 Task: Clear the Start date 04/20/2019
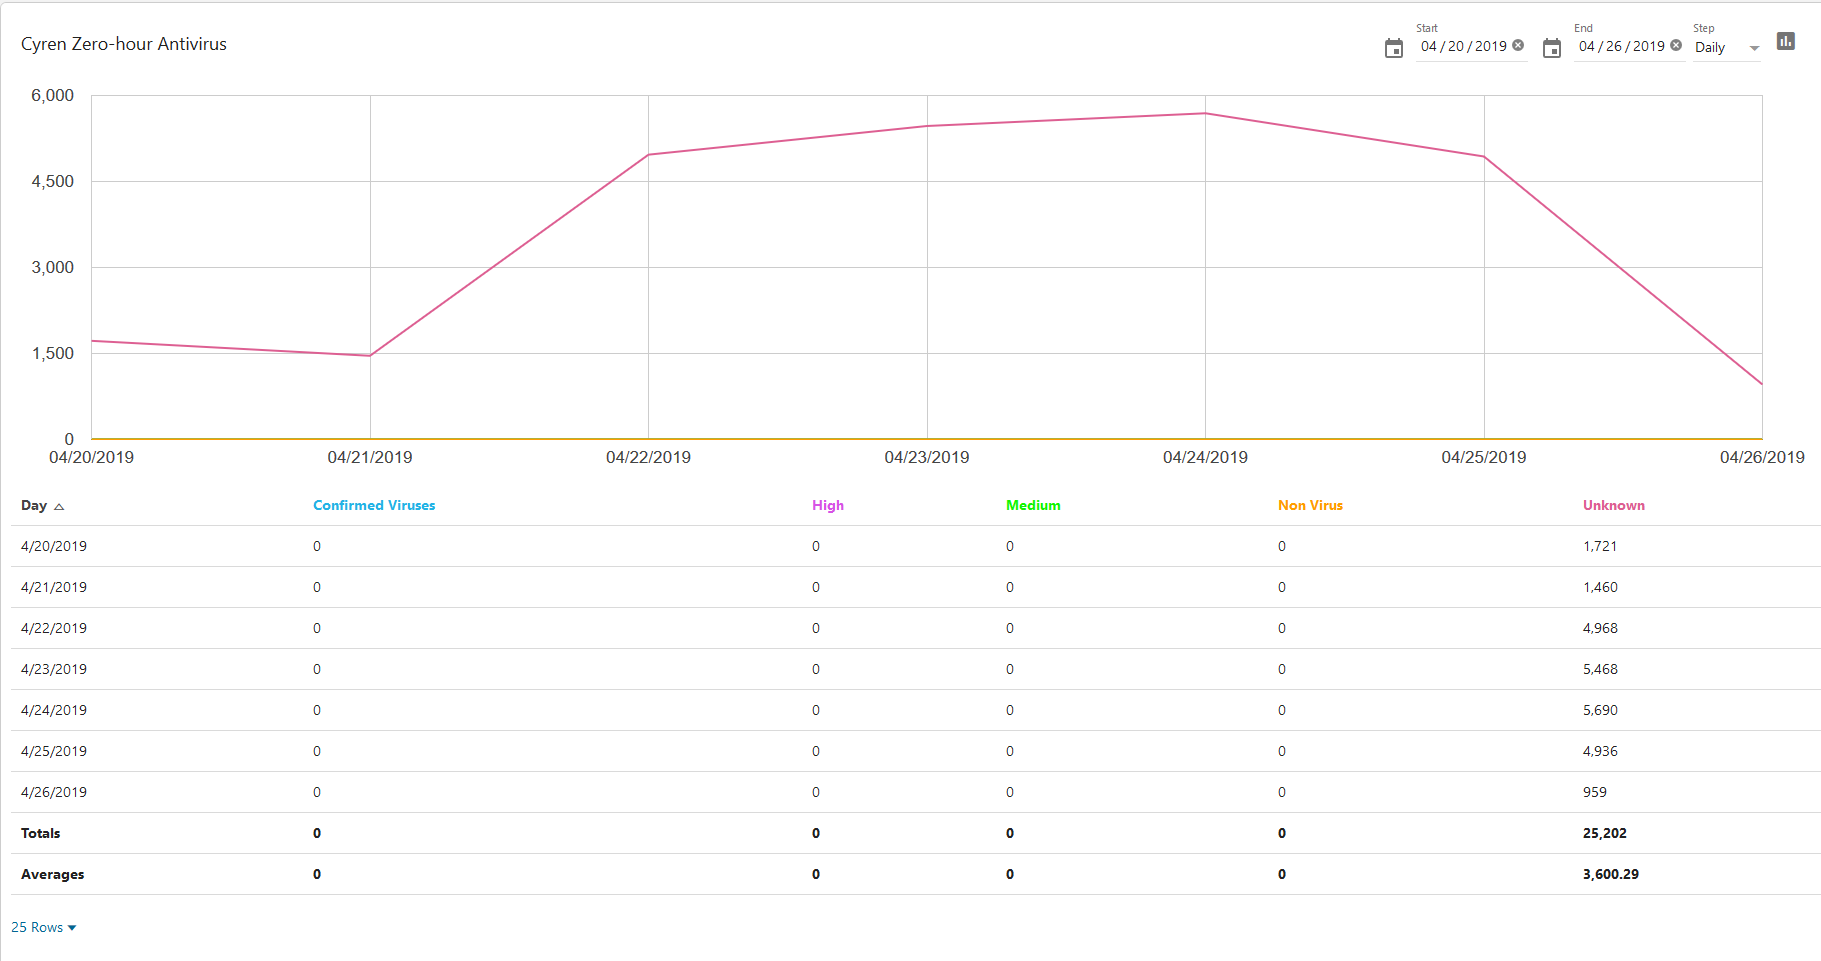(x=1518, y=45)
